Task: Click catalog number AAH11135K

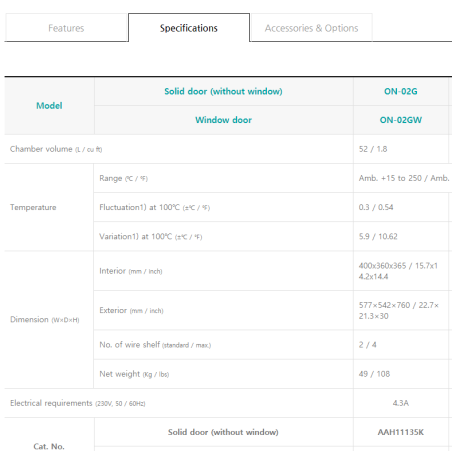Action: 401,432
